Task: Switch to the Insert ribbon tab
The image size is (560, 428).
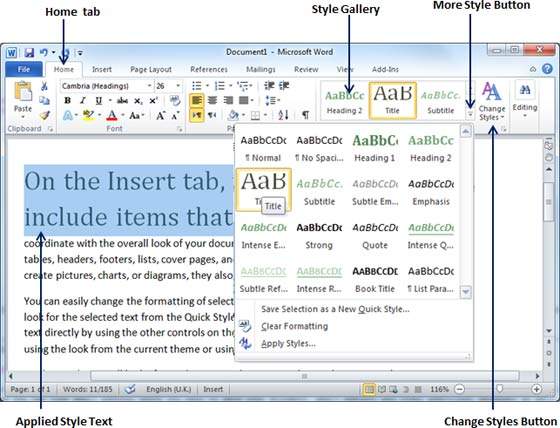Action: click(102, 69)
